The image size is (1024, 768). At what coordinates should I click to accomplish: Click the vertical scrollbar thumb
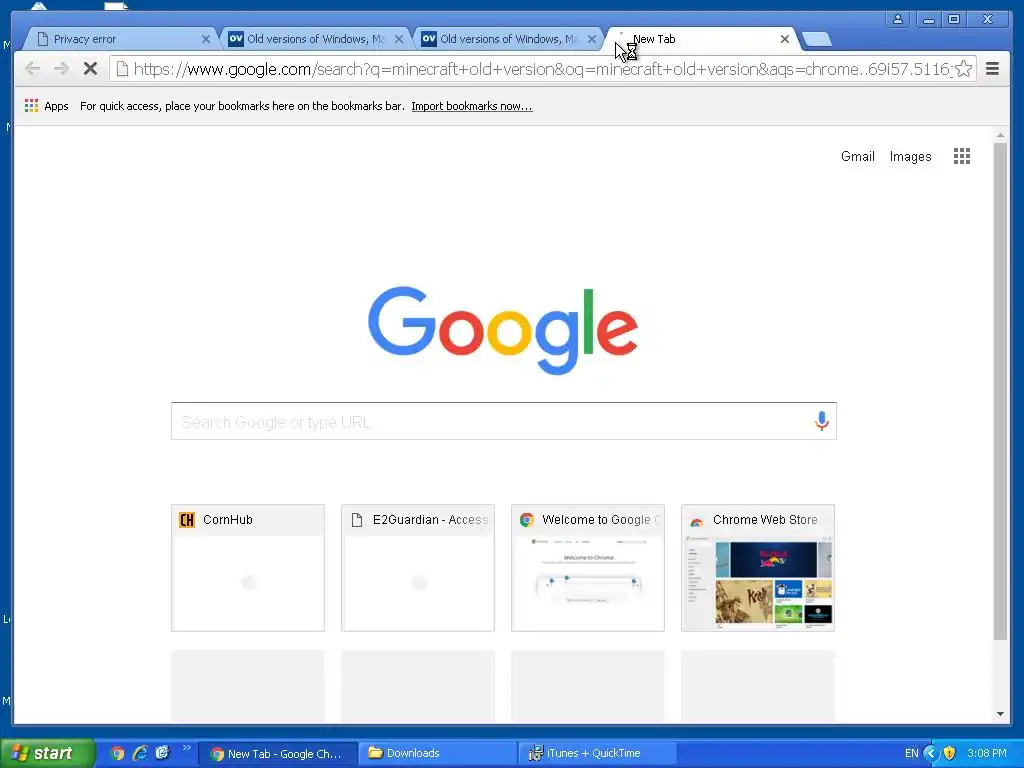[x=1000, y=391]
